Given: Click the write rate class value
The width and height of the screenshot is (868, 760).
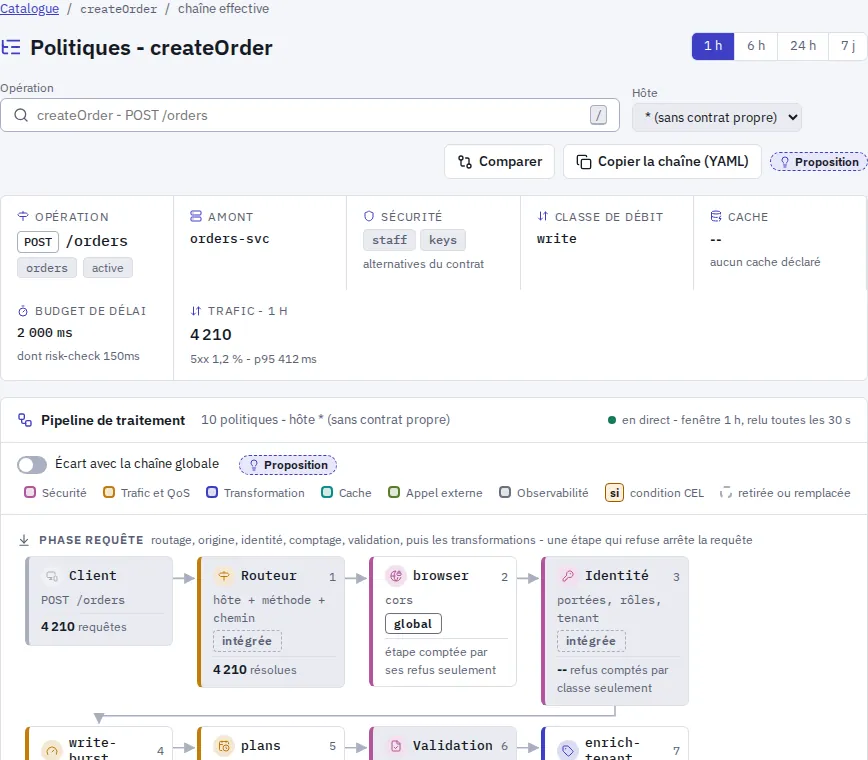Looking at the screenshot, I should pos(556,239).
